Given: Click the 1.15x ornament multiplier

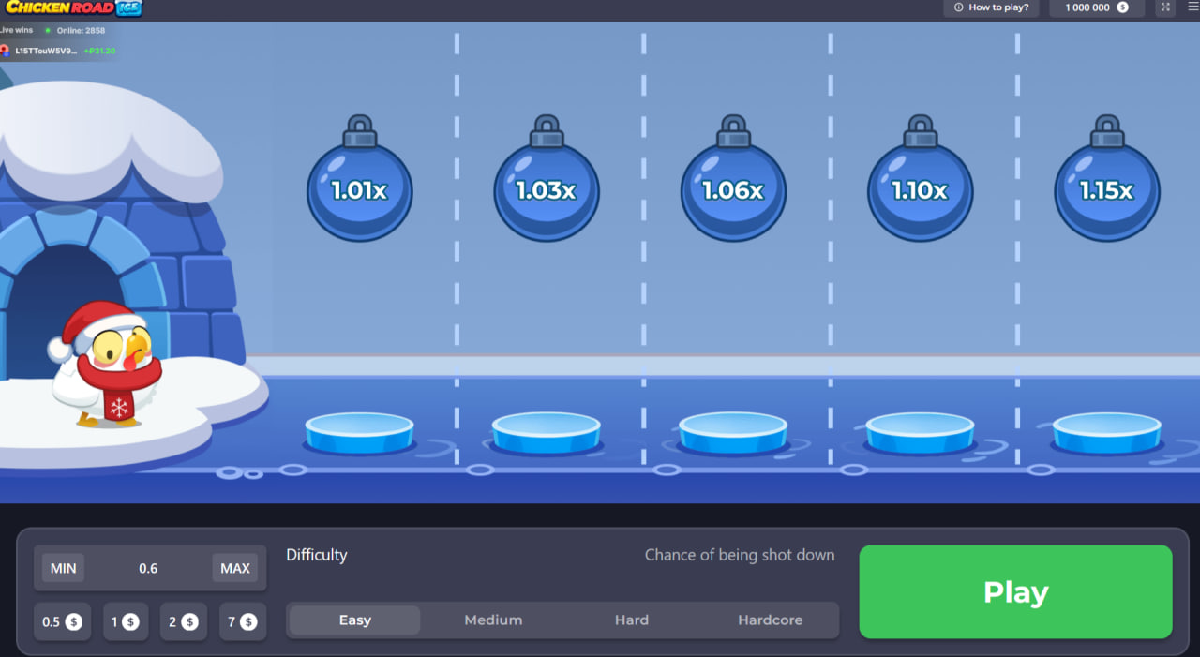Looking at the screenshot, I should point(1107,190).
